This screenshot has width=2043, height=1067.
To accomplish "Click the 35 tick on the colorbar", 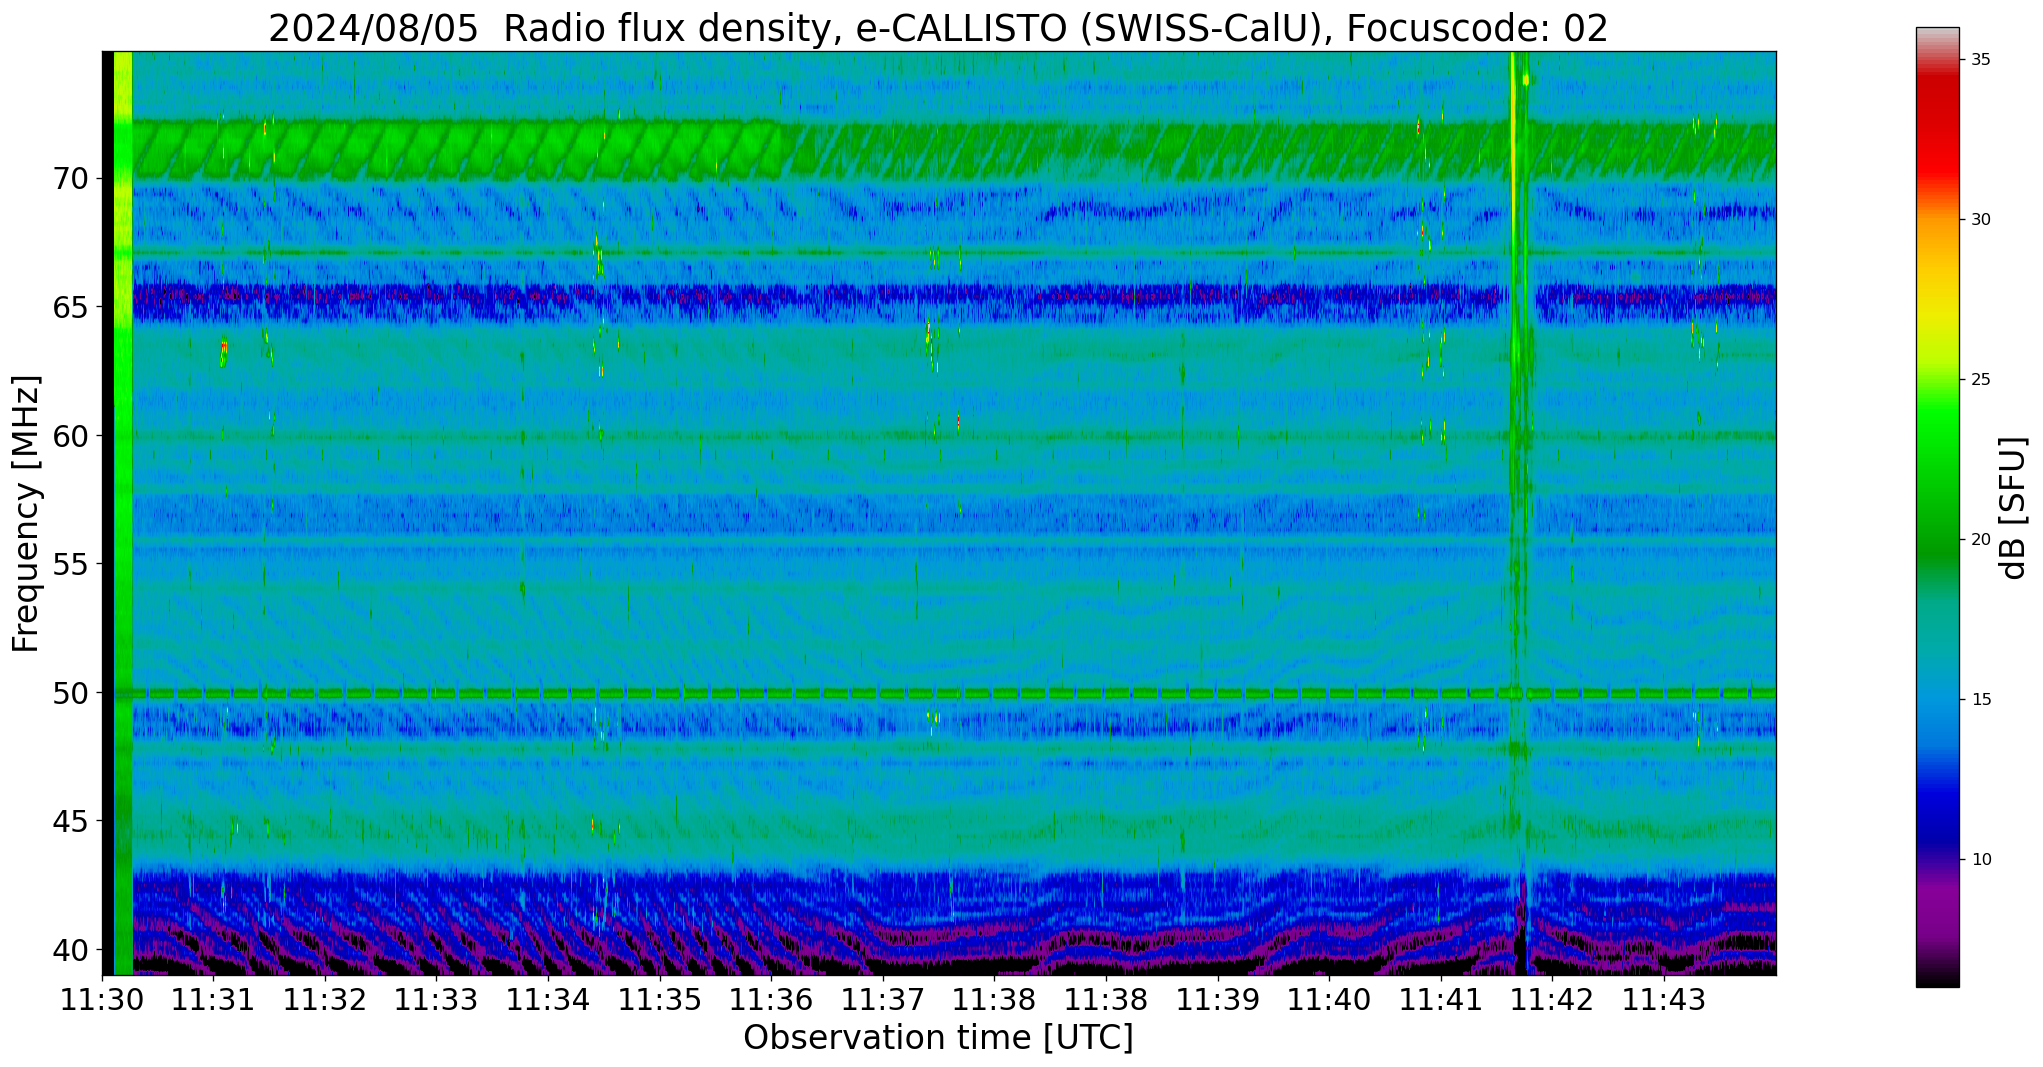I will [1982, 60].
